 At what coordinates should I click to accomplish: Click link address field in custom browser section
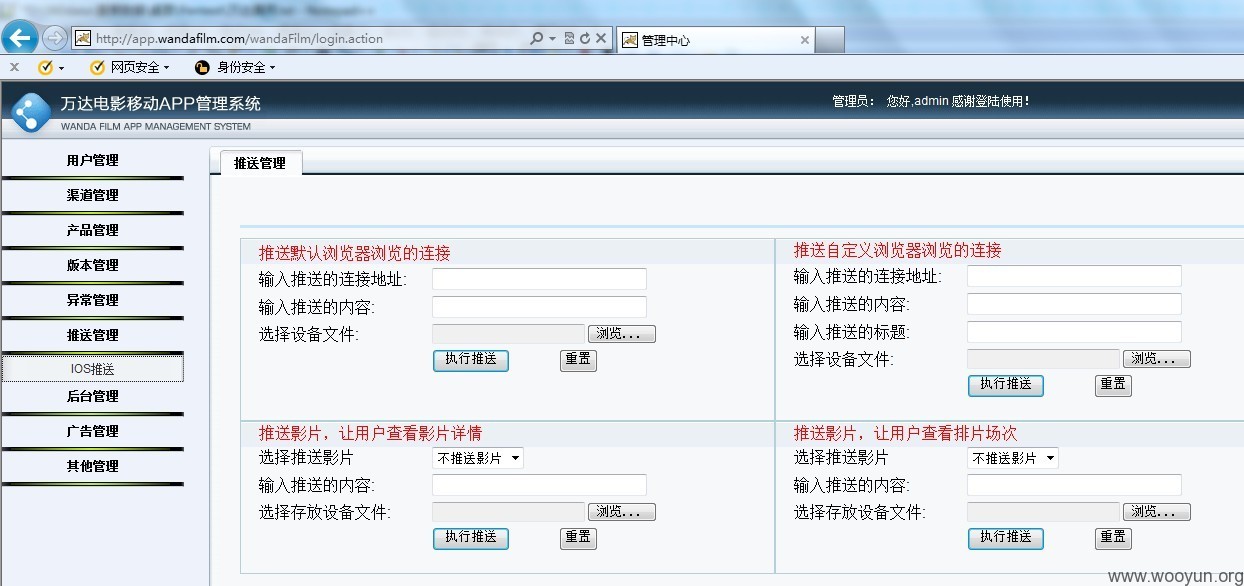1074,276
